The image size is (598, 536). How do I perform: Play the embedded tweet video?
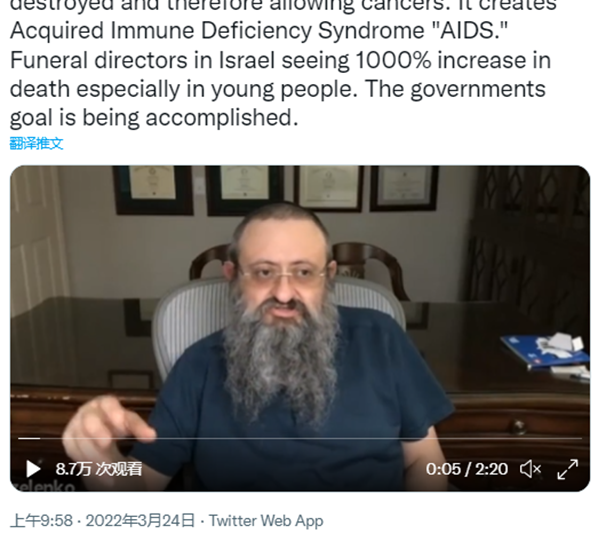point(33,468)
